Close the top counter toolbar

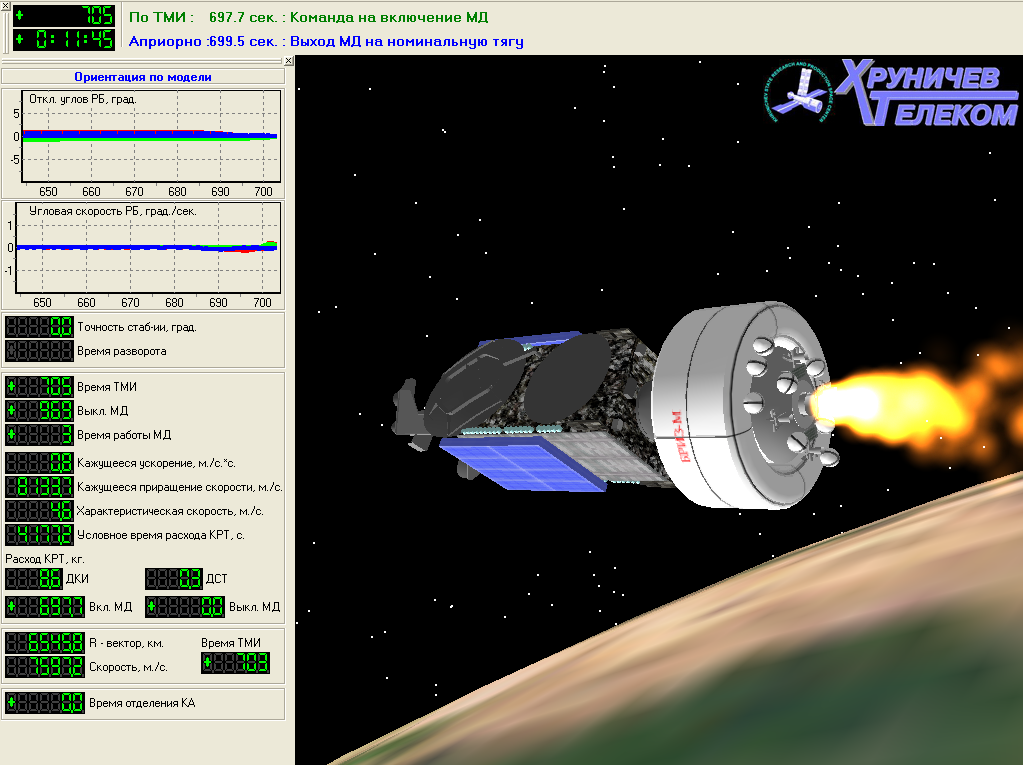click(x=5, y=6)
